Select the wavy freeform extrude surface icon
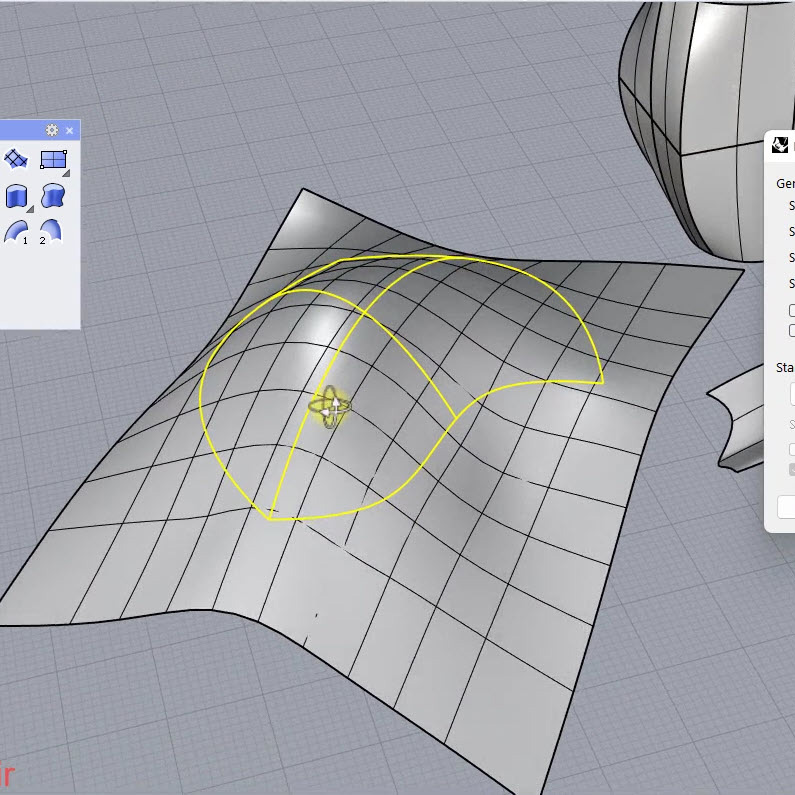This screenshot has width=795, height=795. click(52, 195)
